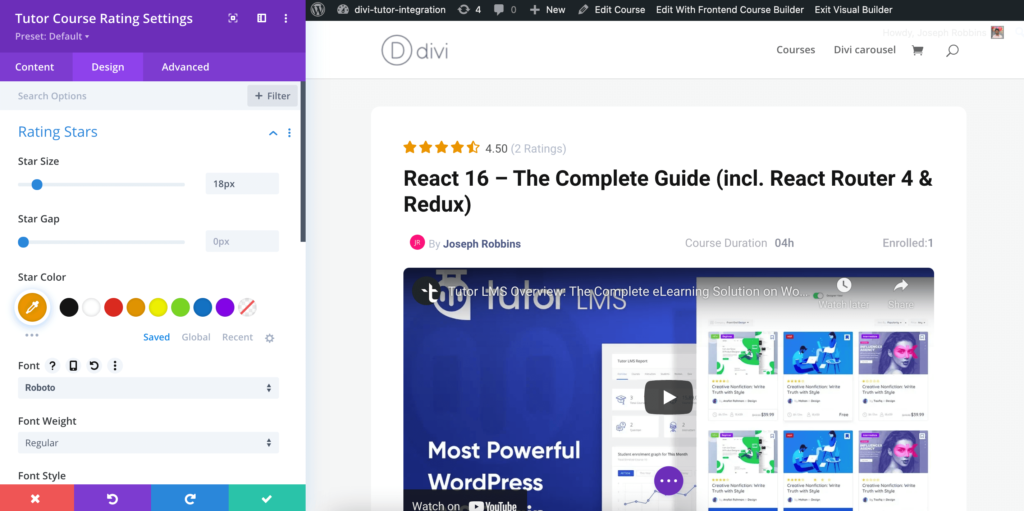The image size is (1024, 511).
Task: Show the Saved color palette
Action: click(156, 337)
